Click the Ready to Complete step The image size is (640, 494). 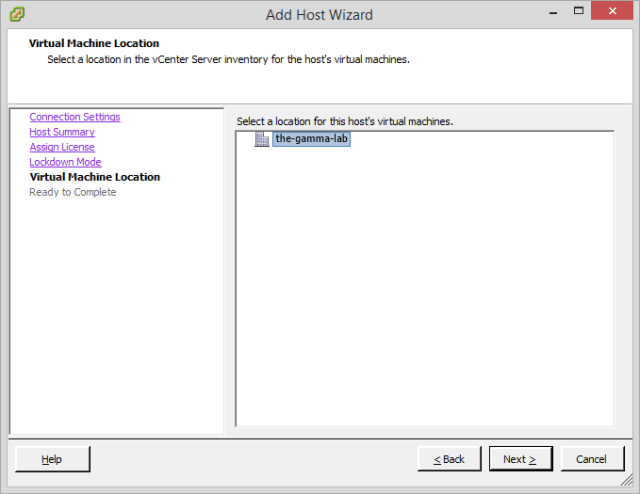pyautogui.click(x=73, y=192)
